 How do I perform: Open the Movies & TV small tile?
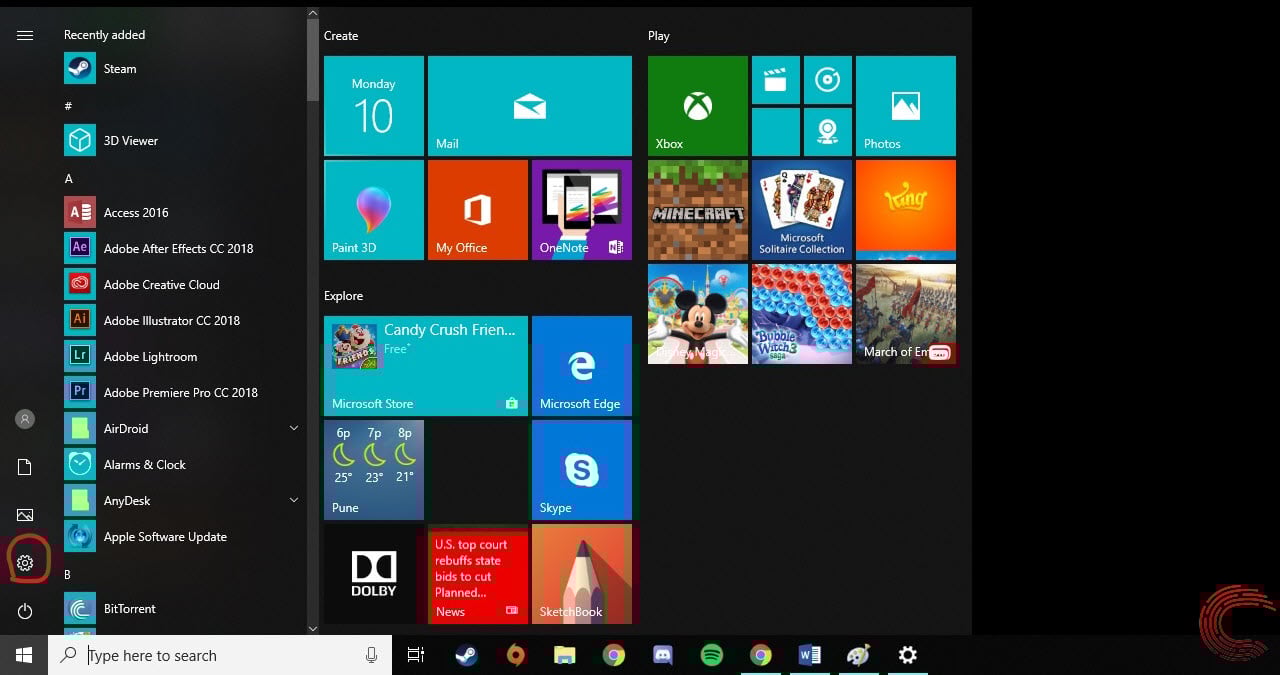click(x=776, y=80)
